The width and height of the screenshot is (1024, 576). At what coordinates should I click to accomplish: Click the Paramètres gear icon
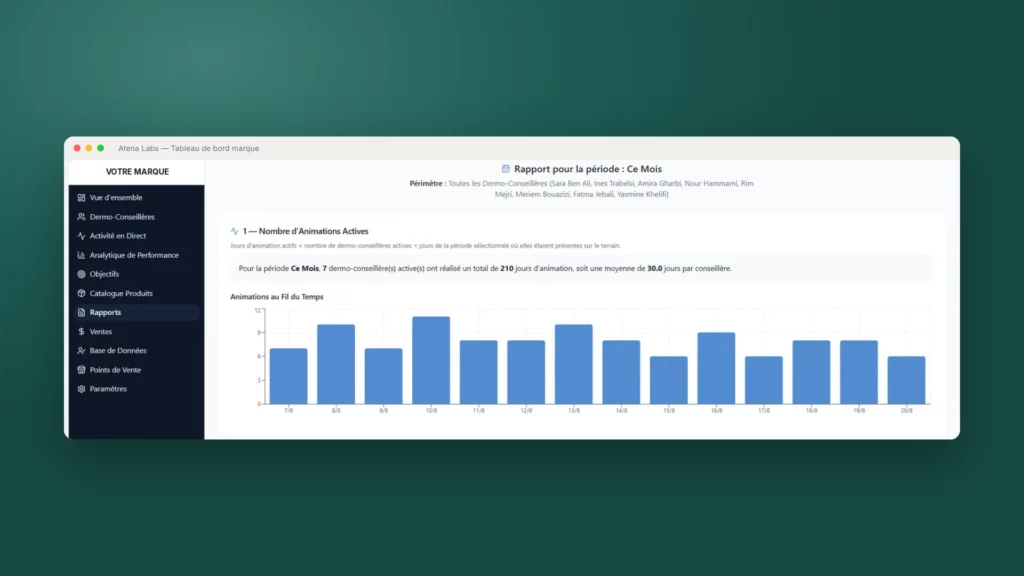81,389
